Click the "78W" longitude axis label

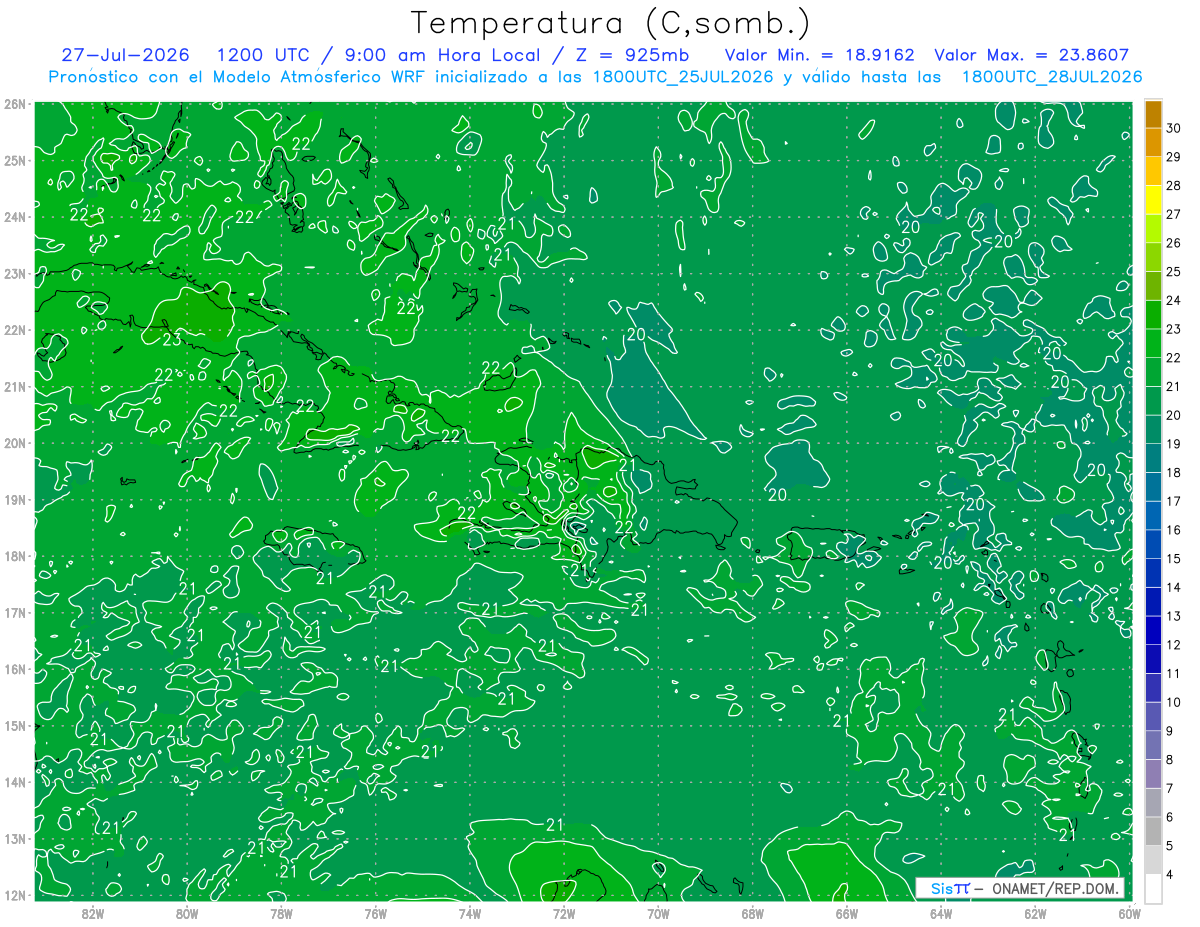click(x=281, y=912)
